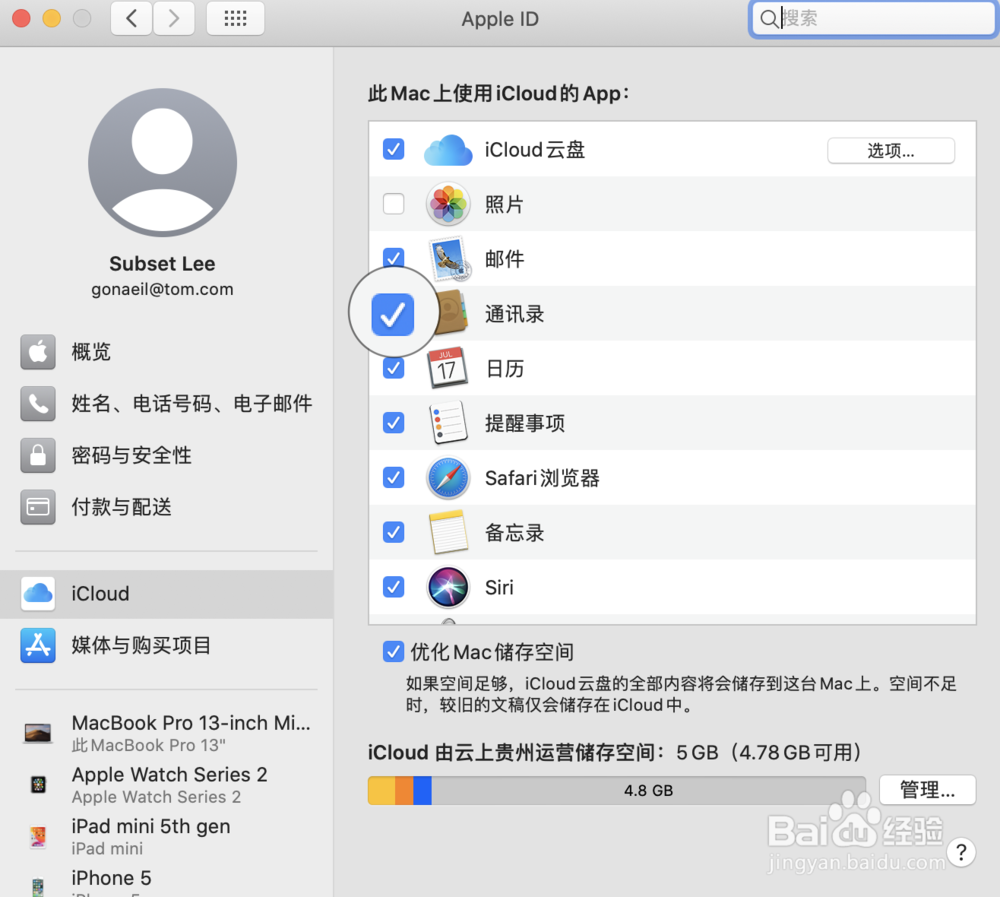Select iPhone 5 device entry

[x=166, y=880]
